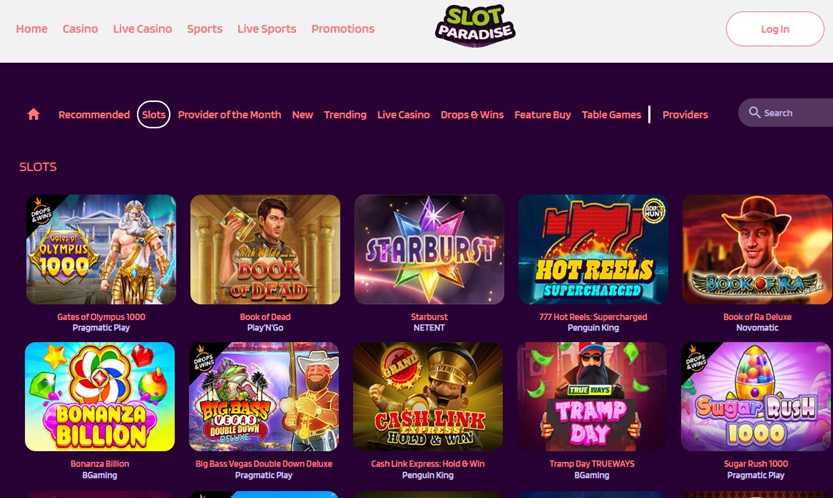Go to Promotions in top menu

tap(343, 29)
